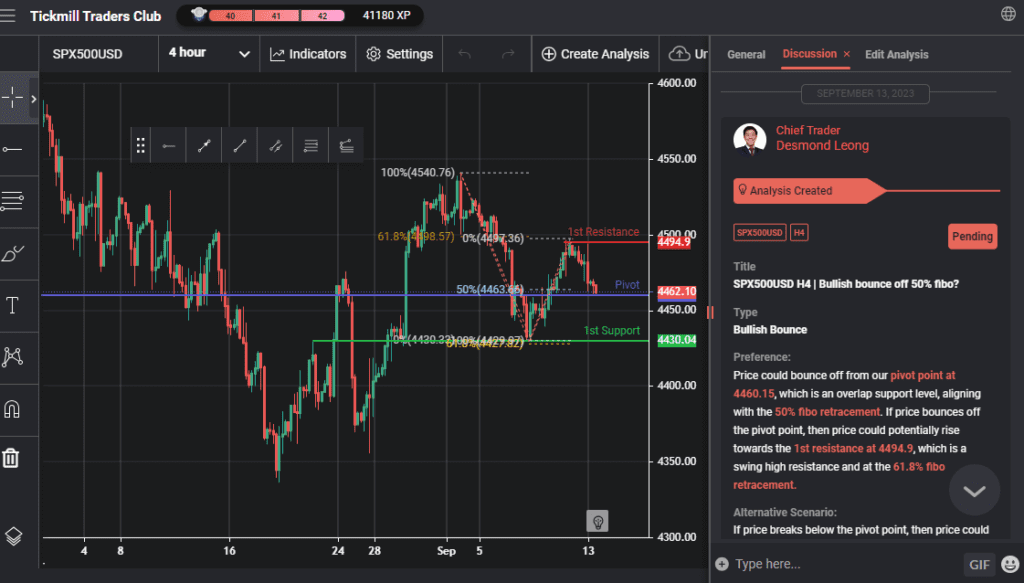Click the 4430.04 support price label
The width and height of the screenshot is (1024, 583).
point(677,340)
